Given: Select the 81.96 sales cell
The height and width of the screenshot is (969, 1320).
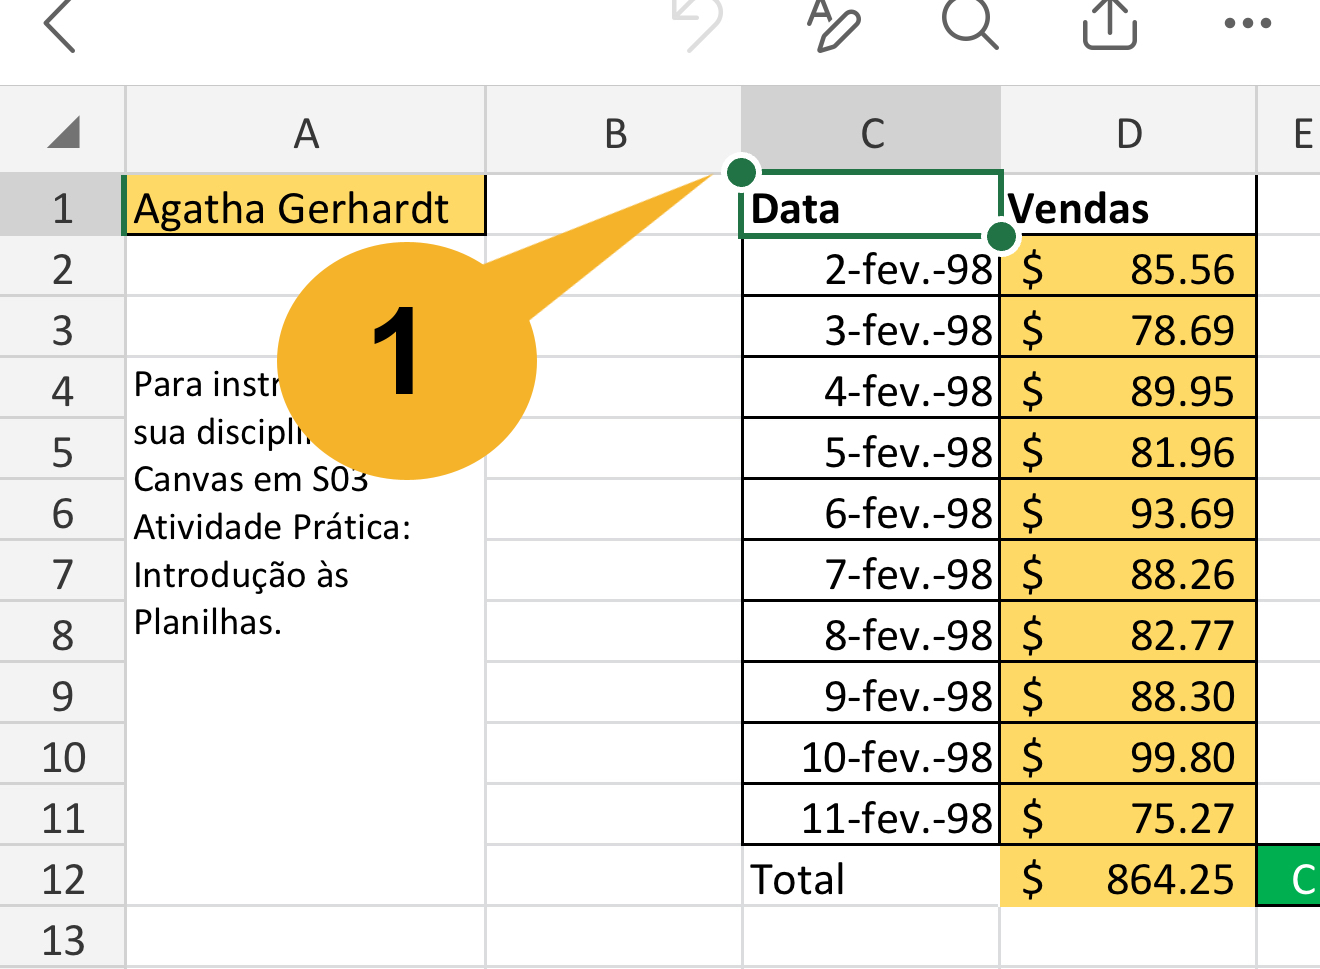Looking at the screenshot, I should 1129,451.
